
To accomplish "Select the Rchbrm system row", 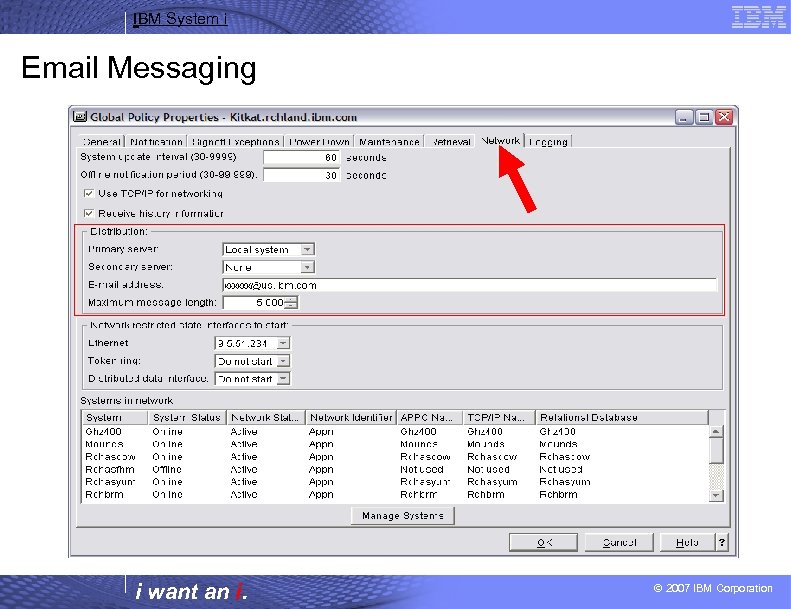I will click(395, 495).
